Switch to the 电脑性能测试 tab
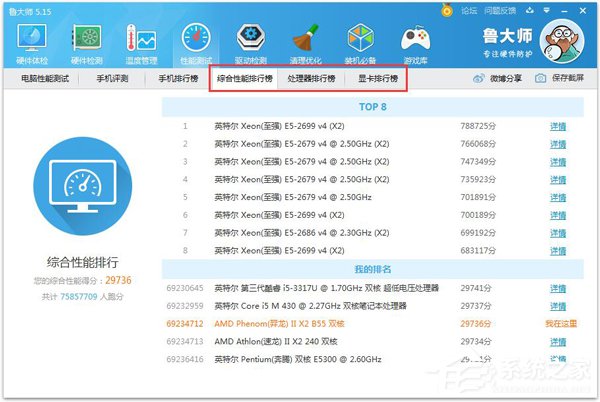This screenshot has height=402, width=600. (45, 79)
